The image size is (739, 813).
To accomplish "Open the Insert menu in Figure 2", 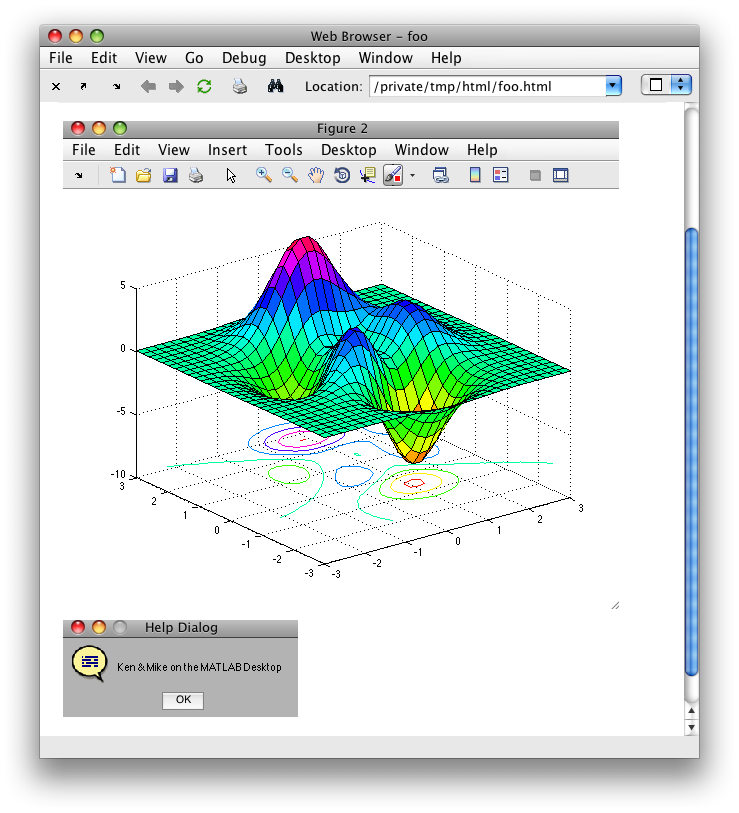I will (227, 150).
